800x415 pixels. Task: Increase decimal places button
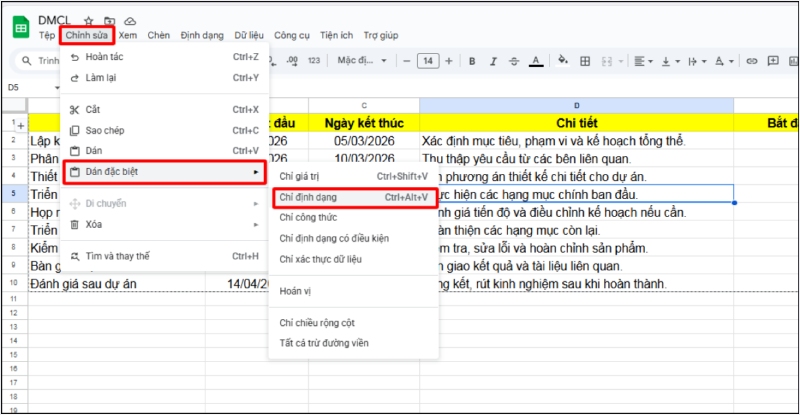[x=292, y=61]
